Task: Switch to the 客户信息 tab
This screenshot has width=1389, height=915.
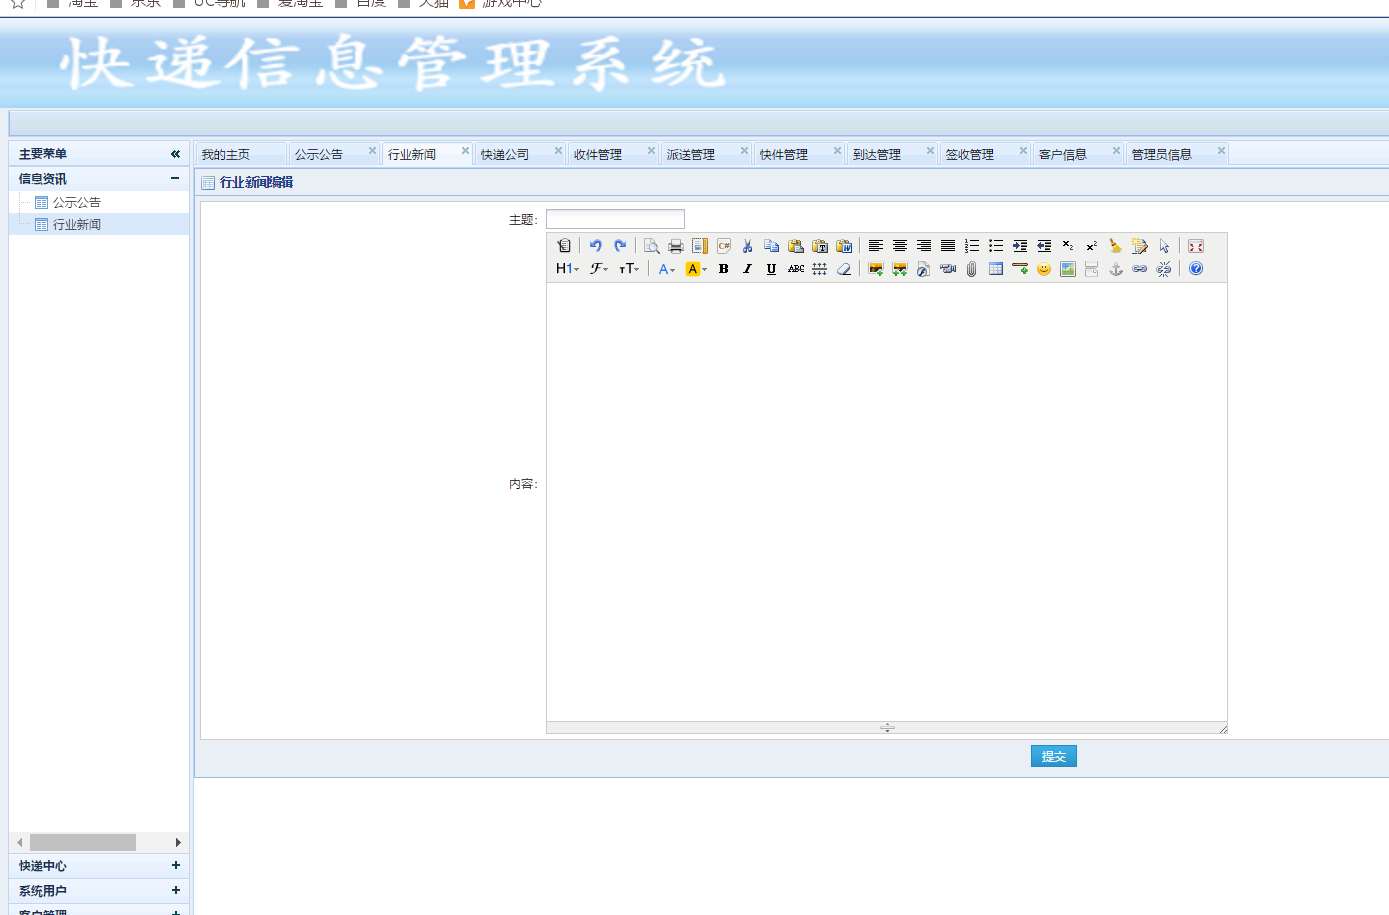Action: click(1062, 155)
